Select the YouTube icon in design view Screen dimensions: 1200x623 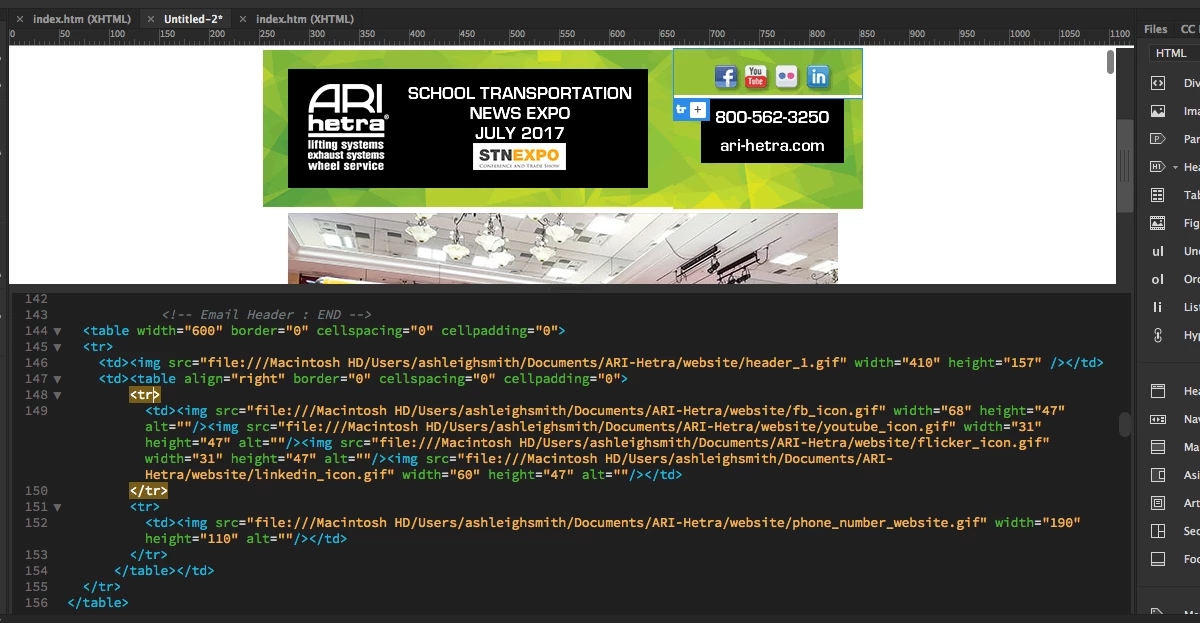pyautogui.click(x=756, y=76)
